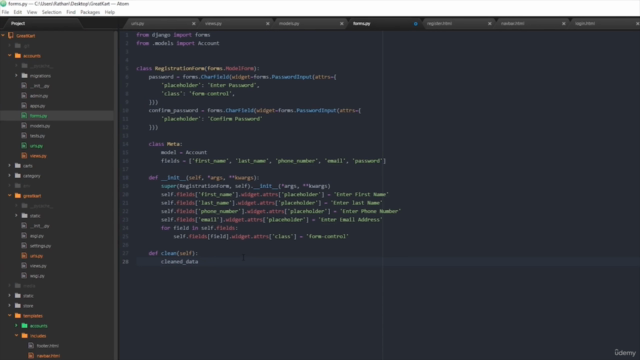
Task: Click the 'model = Account' code line
Action: [x=184, y=152]
